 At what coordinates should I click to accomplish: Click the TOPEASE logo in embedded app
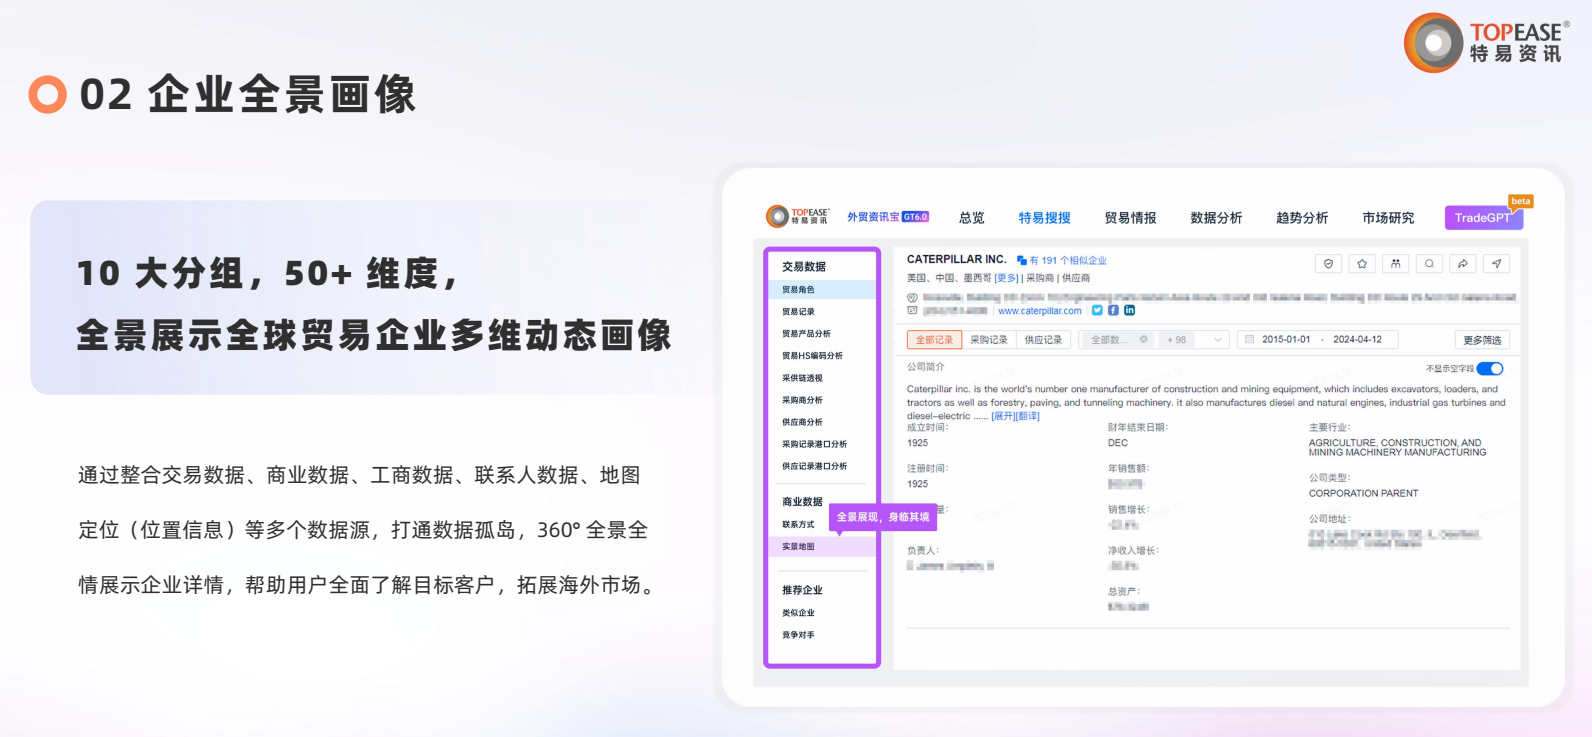point(797,216)
